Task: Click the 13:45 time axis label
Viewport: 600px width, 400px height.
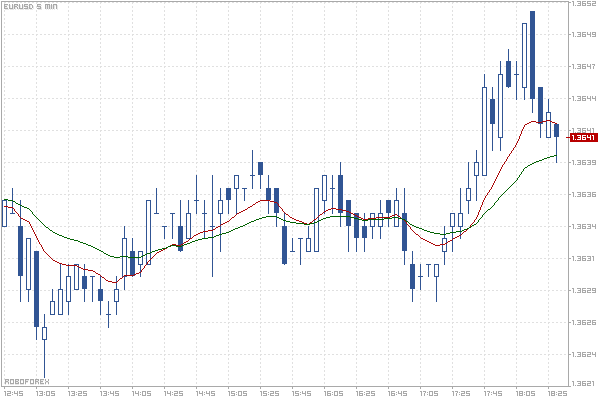Action: [x=109, y=393]
